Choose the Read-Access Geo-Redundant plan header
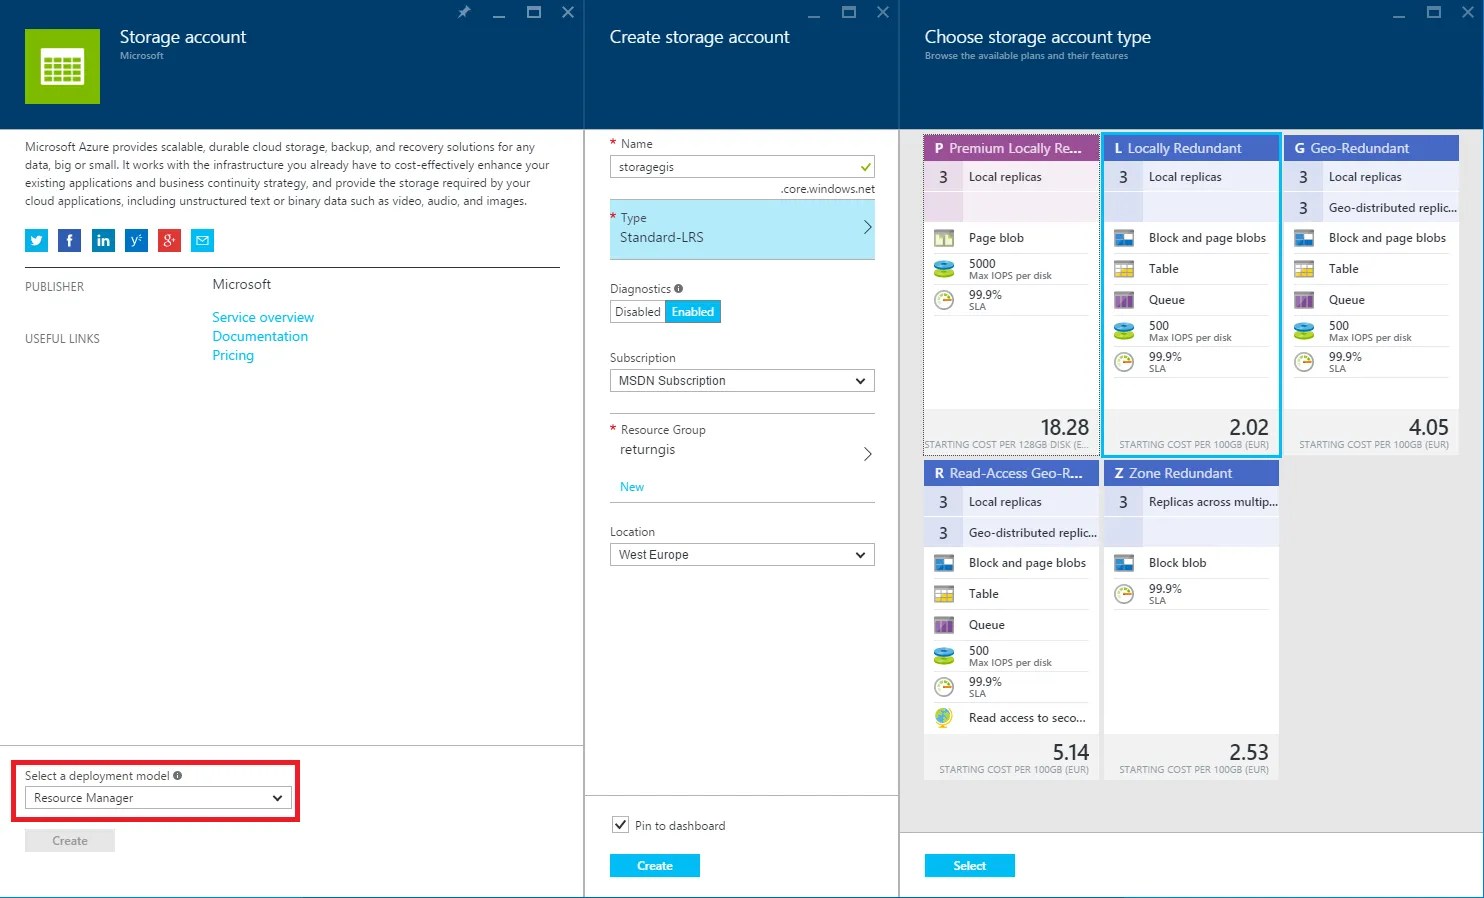 coord(1011,473)
